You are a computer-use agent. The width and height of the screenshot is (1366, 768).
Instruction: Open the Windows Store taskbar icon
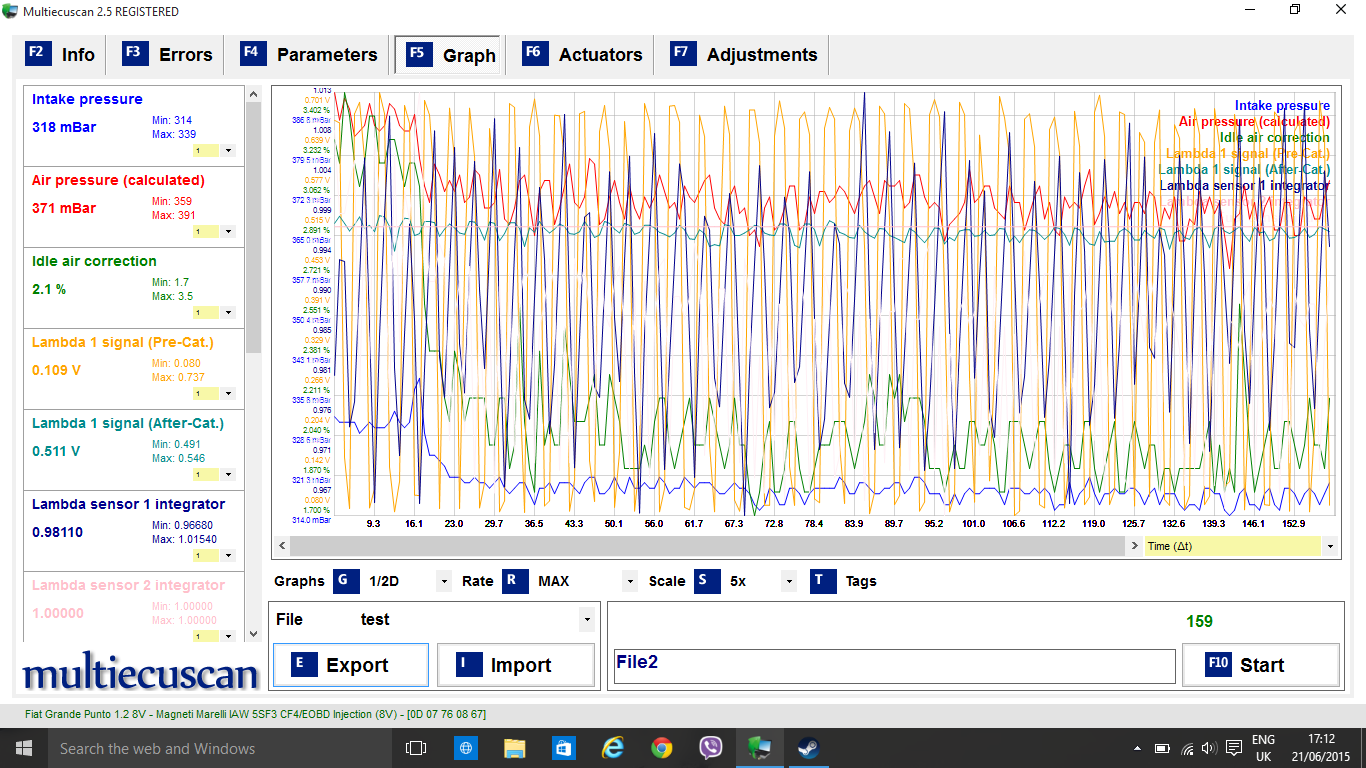(x=563, y=748)
